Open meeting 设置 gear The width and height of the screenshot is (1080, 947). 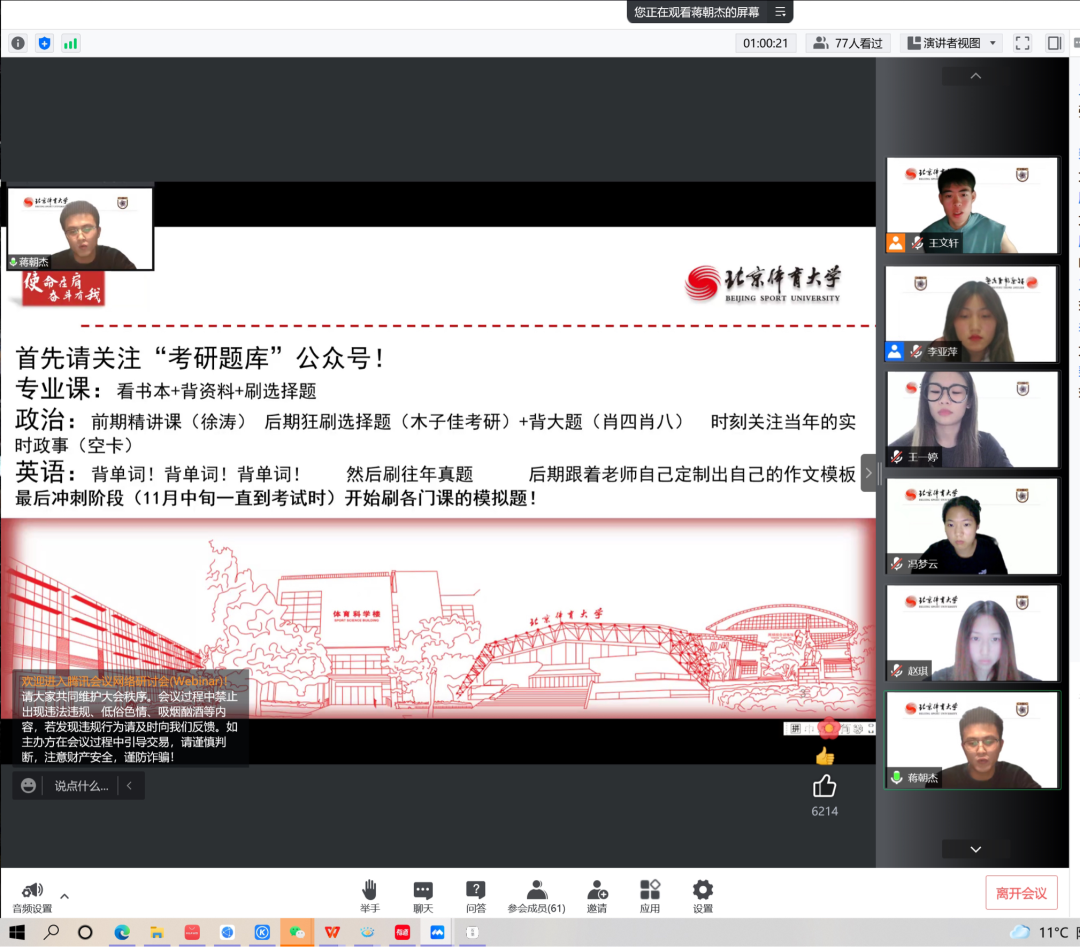click(x=703, y=897)
